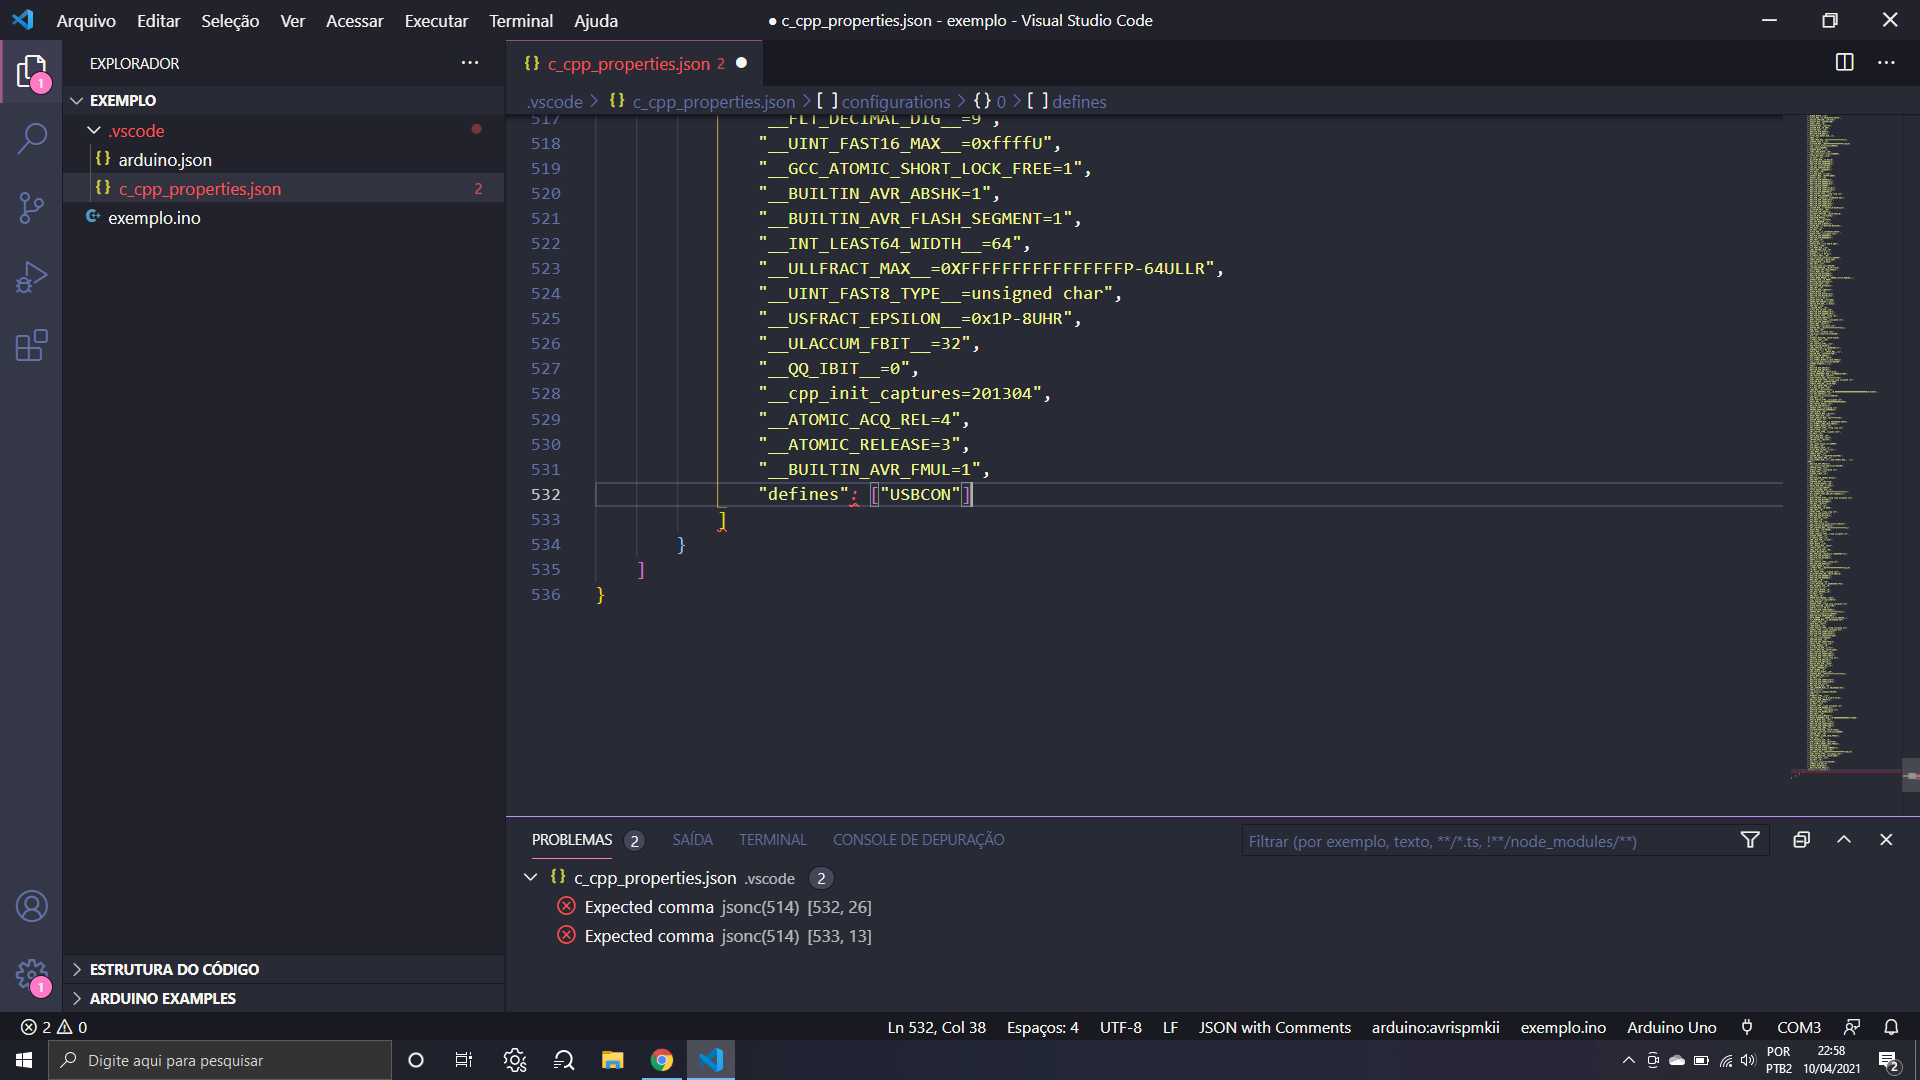Collapse the .vscode folder
1920x1080 pixels.
pos(94,131)
